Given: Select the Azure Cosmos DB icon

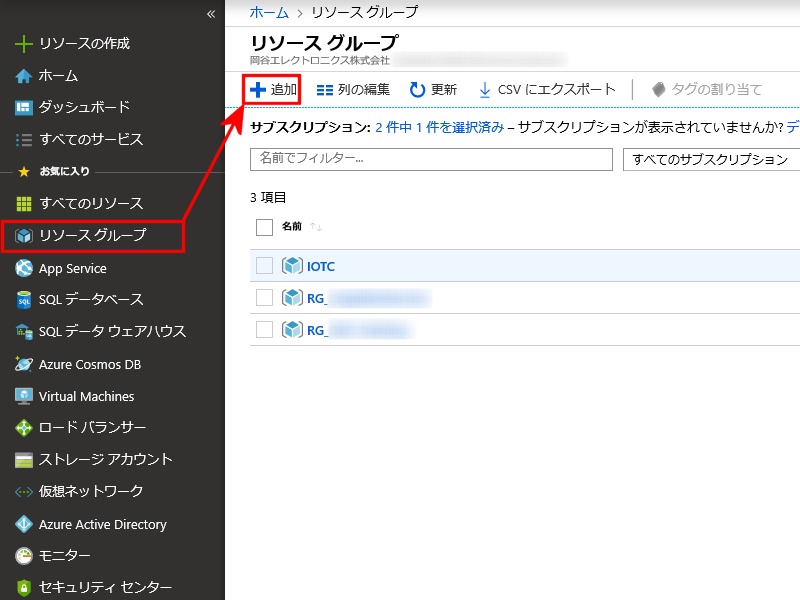Looking at the screenshot, I should pyautogui.click(x=24, y=364).
